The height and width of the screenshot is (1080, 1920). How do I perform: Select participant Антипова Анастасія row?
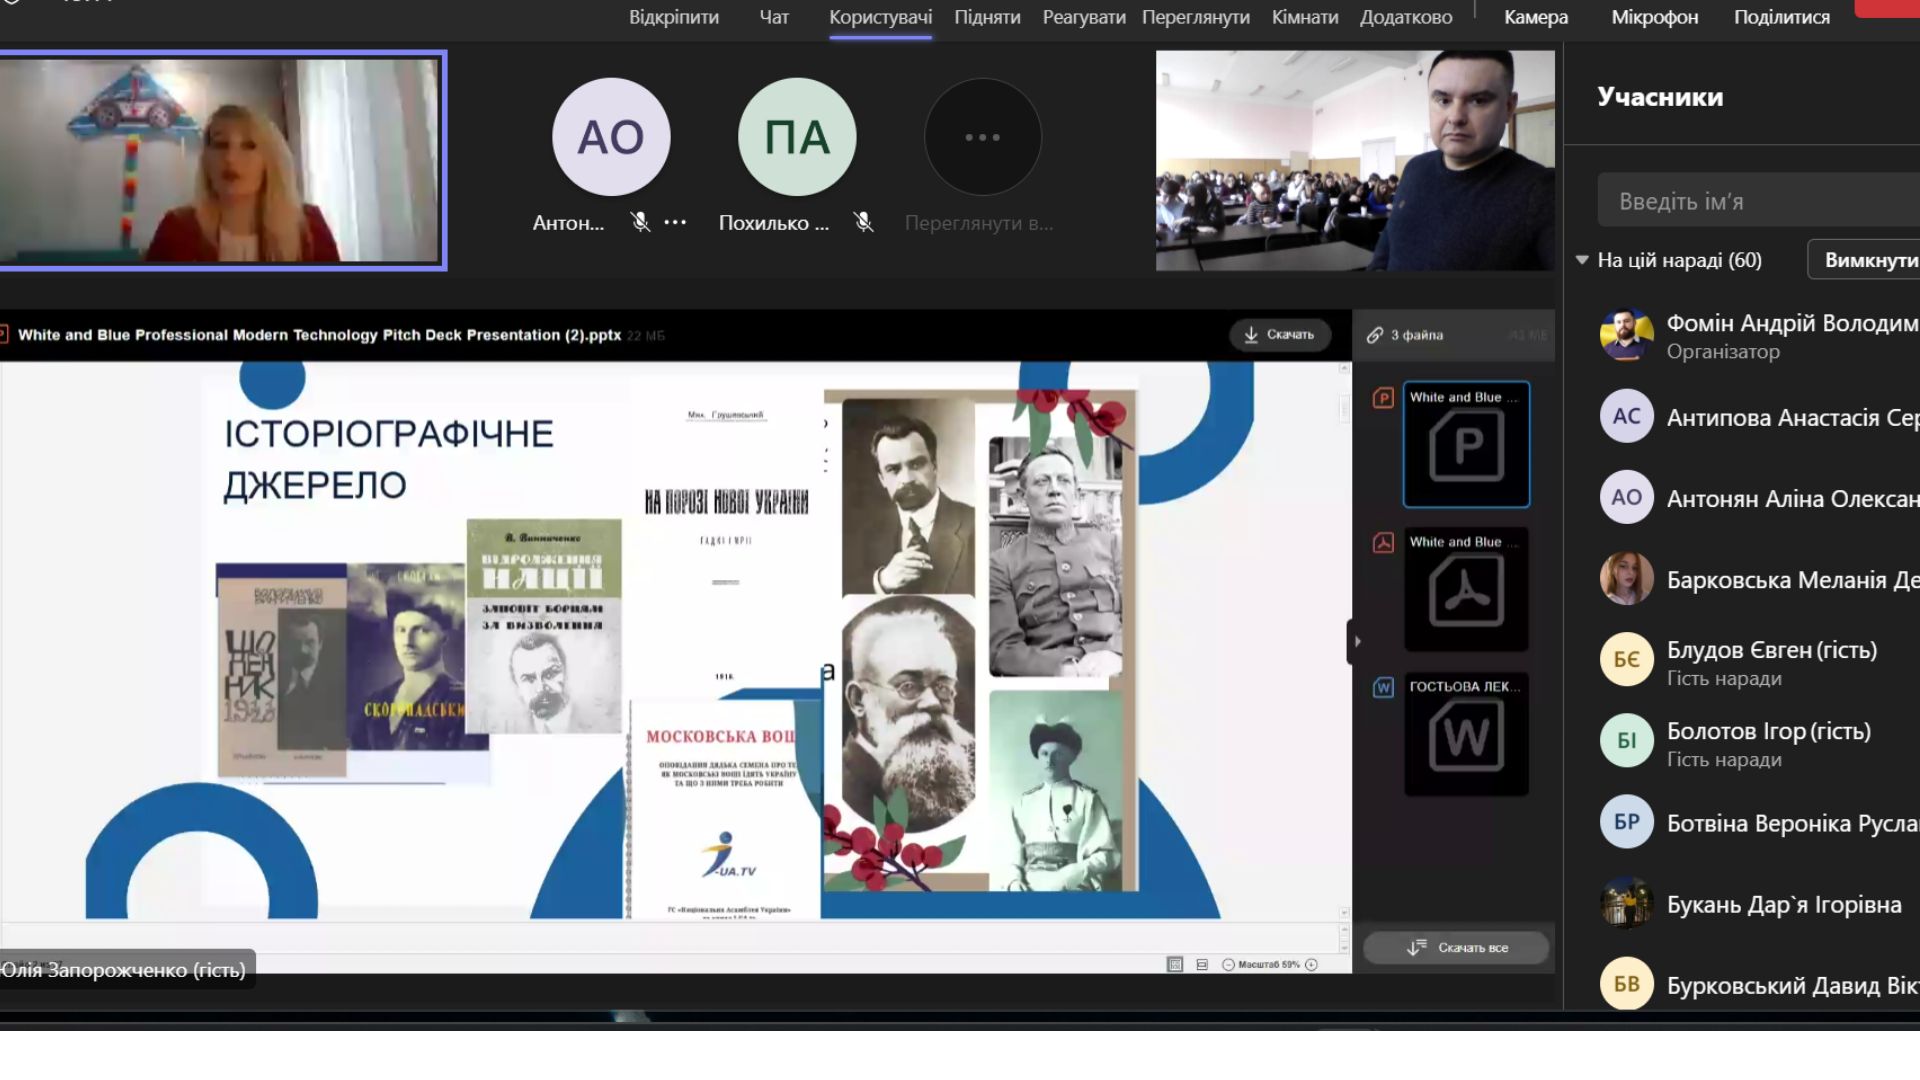(1745, 417)
